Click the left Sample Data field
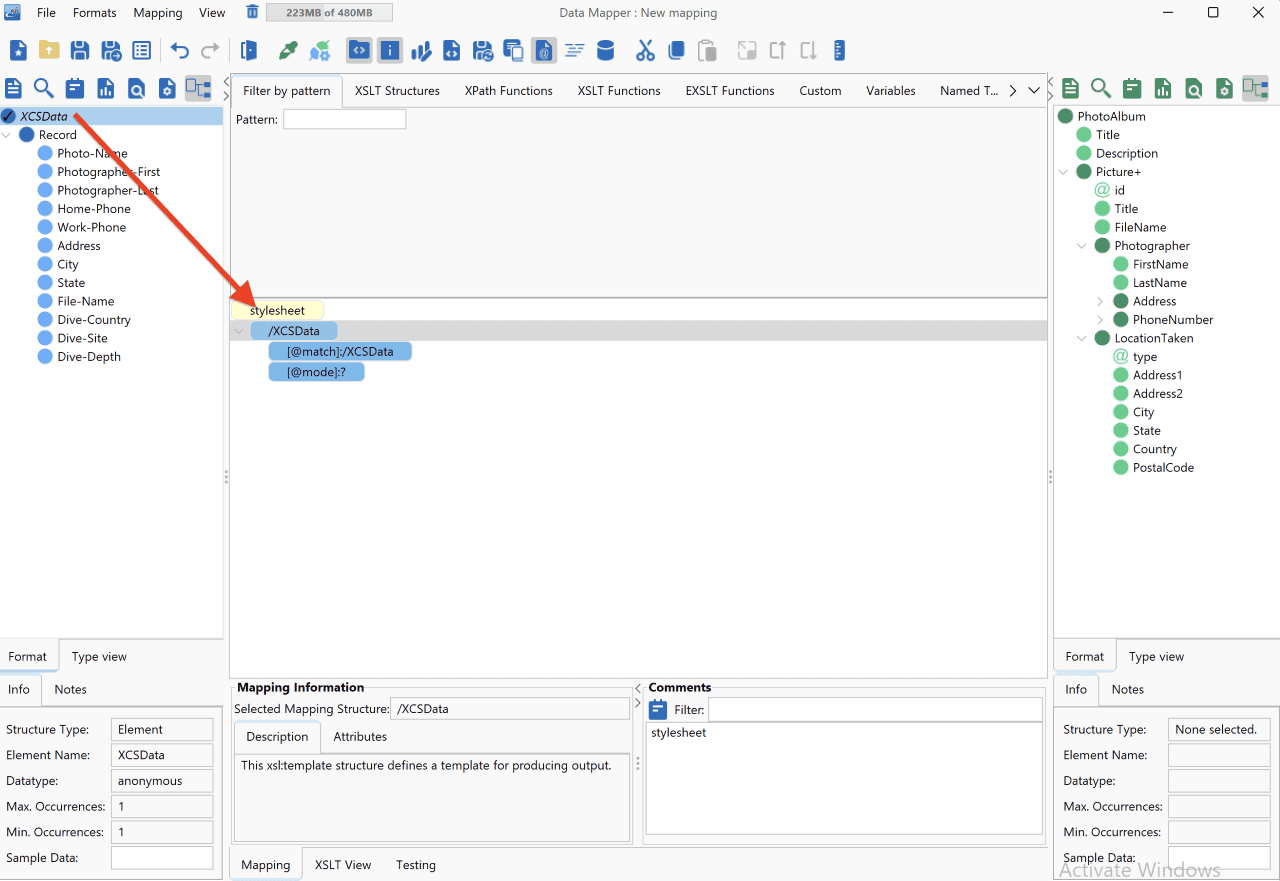 click(162, 858)
